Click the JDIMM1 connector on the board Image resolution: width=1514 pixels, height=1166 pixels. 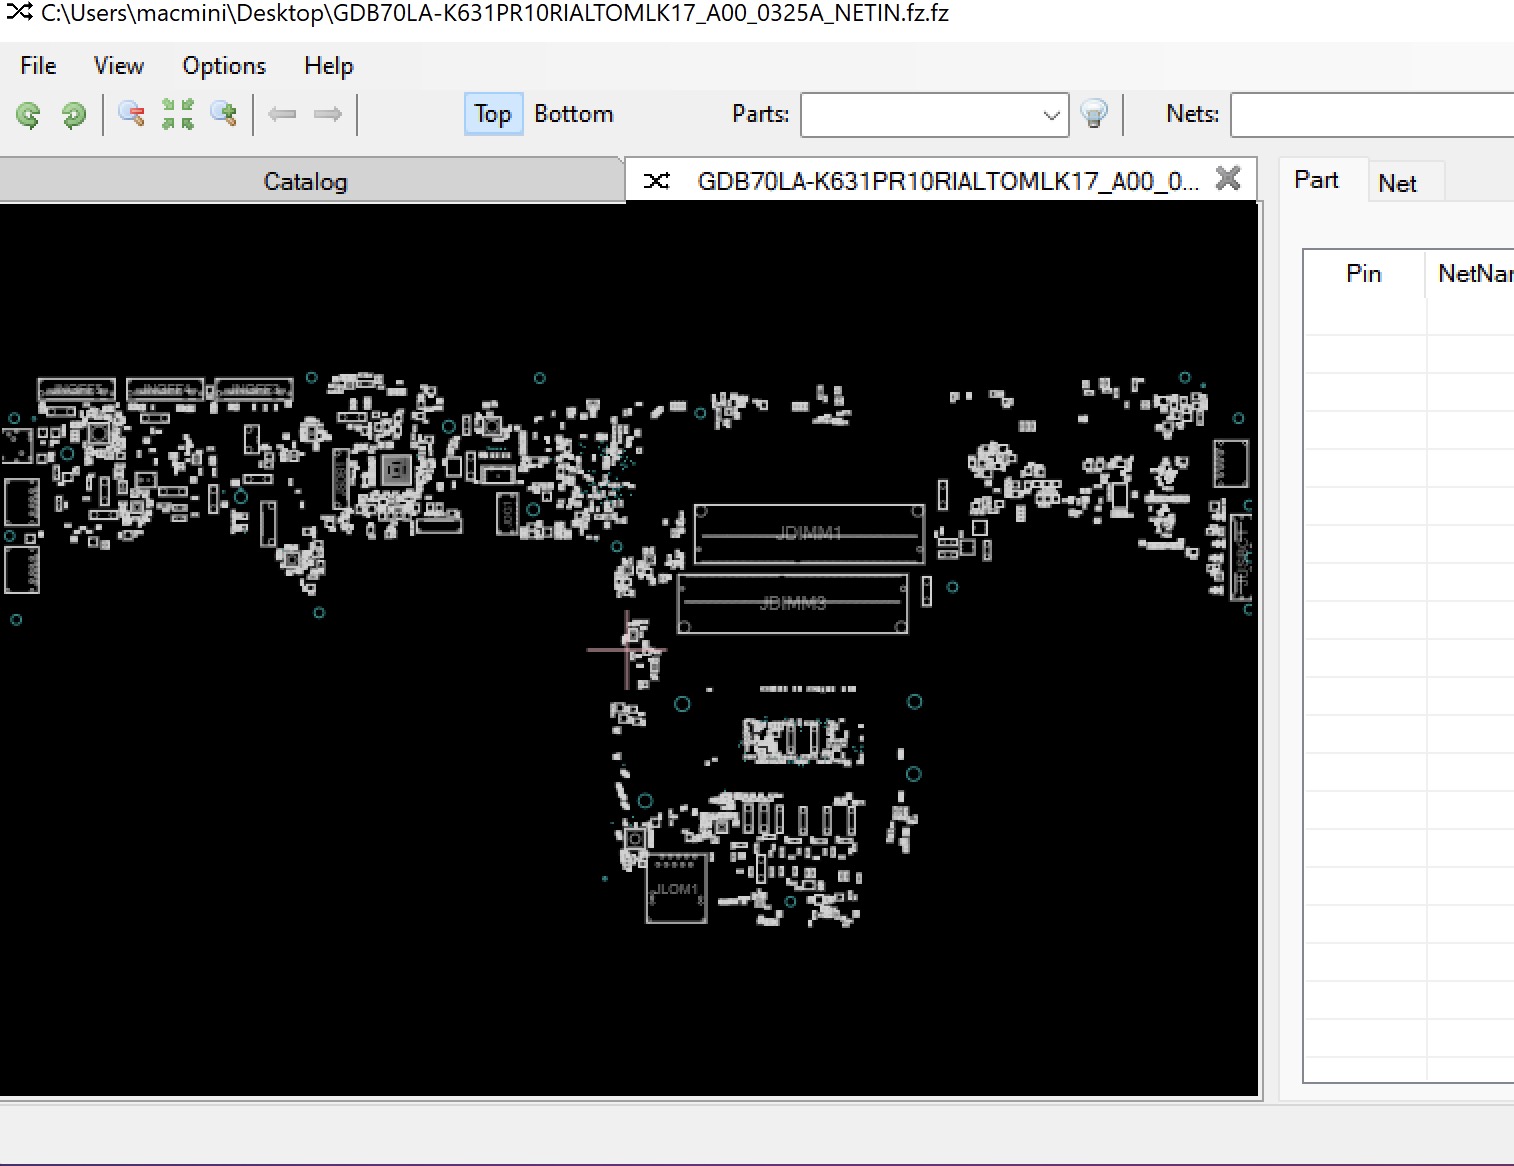pyautogui.click(x=809, y=534)
